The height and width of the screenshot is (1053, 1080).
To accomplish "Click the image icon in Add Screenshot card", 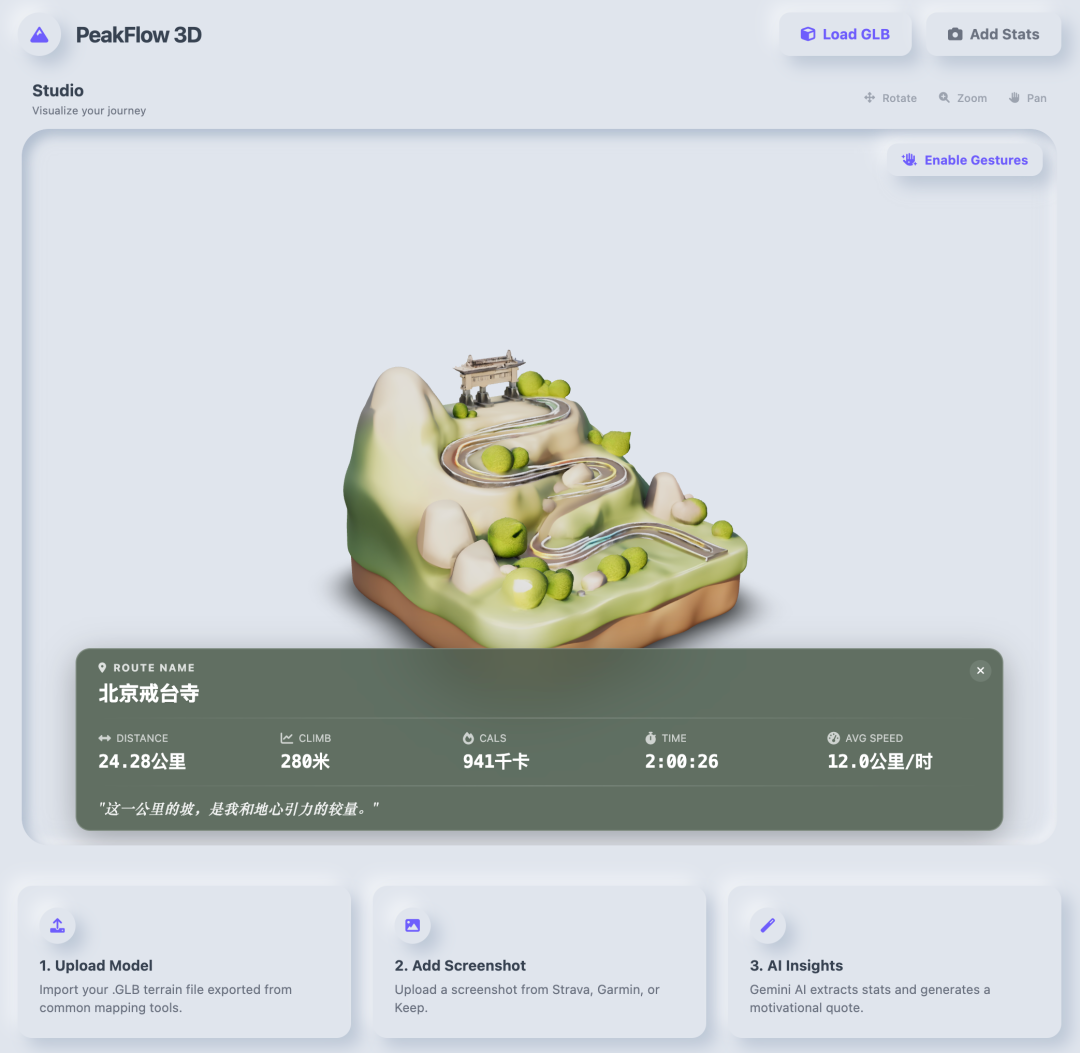I will coord(412,925).
